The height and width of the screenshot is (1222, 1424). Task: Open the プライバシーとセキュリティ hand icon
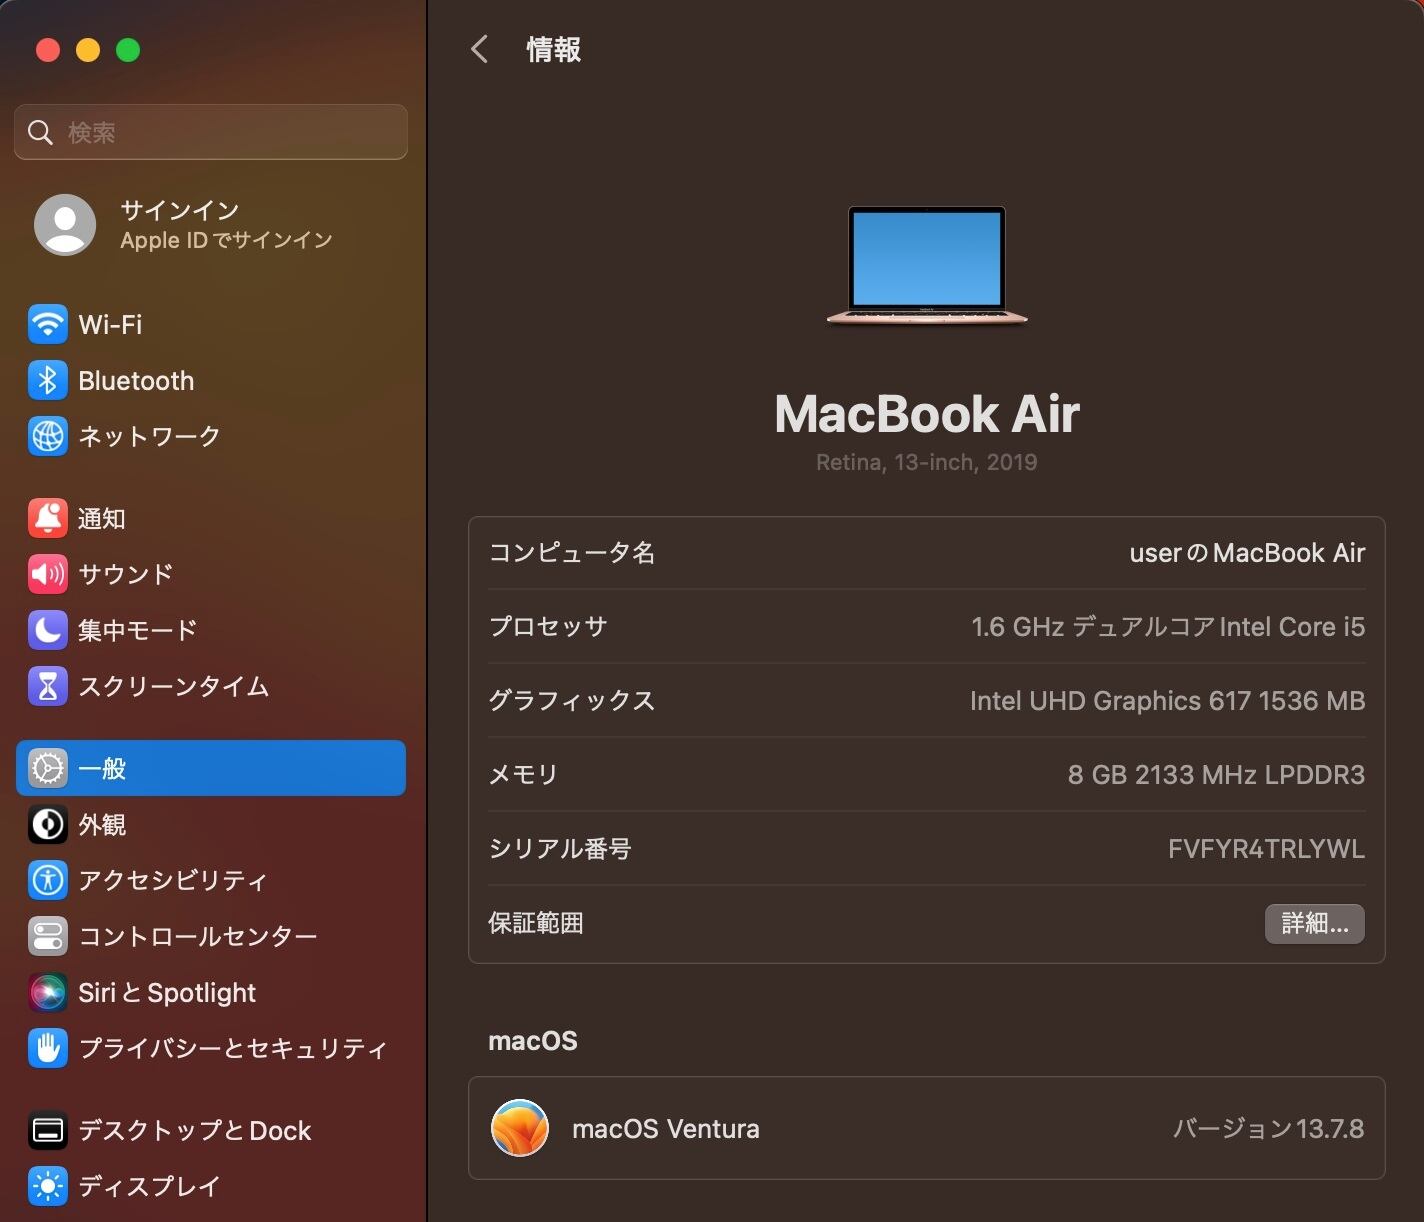48,1048
